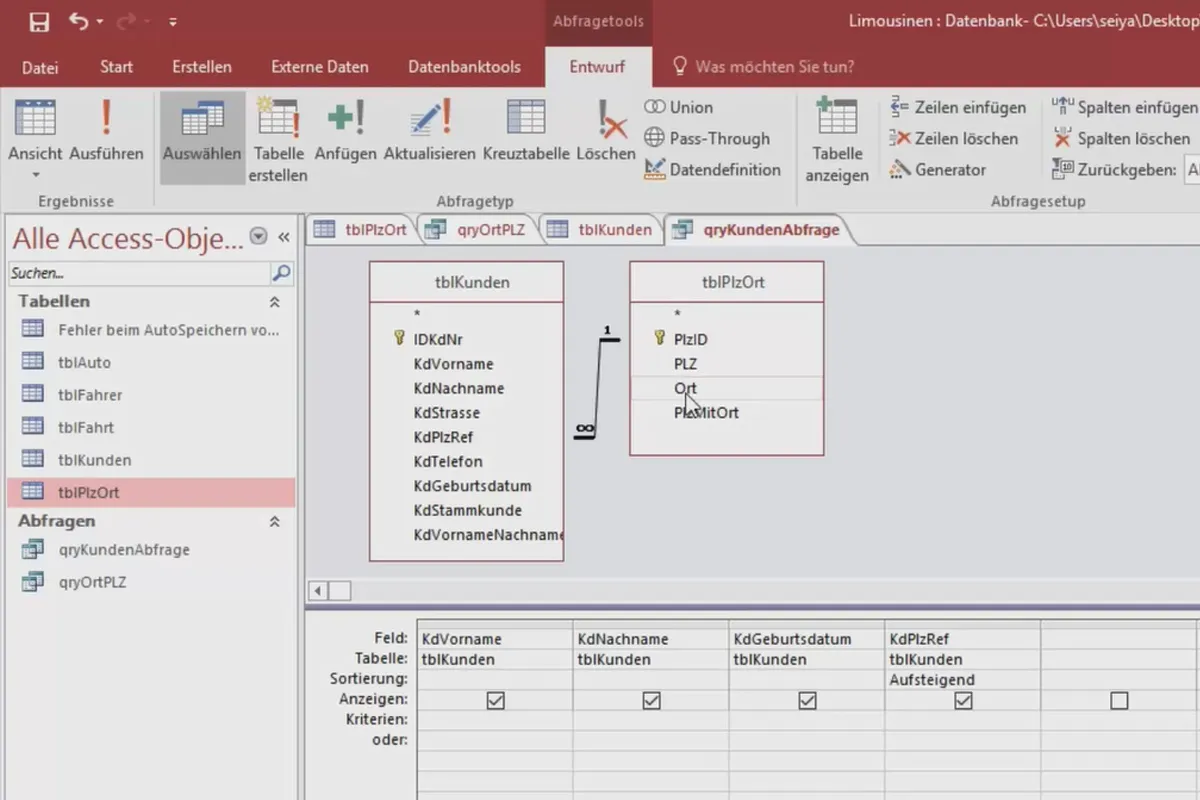1200x800 pixels.
Task: Open the Zurückgeben combo box
Action: coord(1192,169)
